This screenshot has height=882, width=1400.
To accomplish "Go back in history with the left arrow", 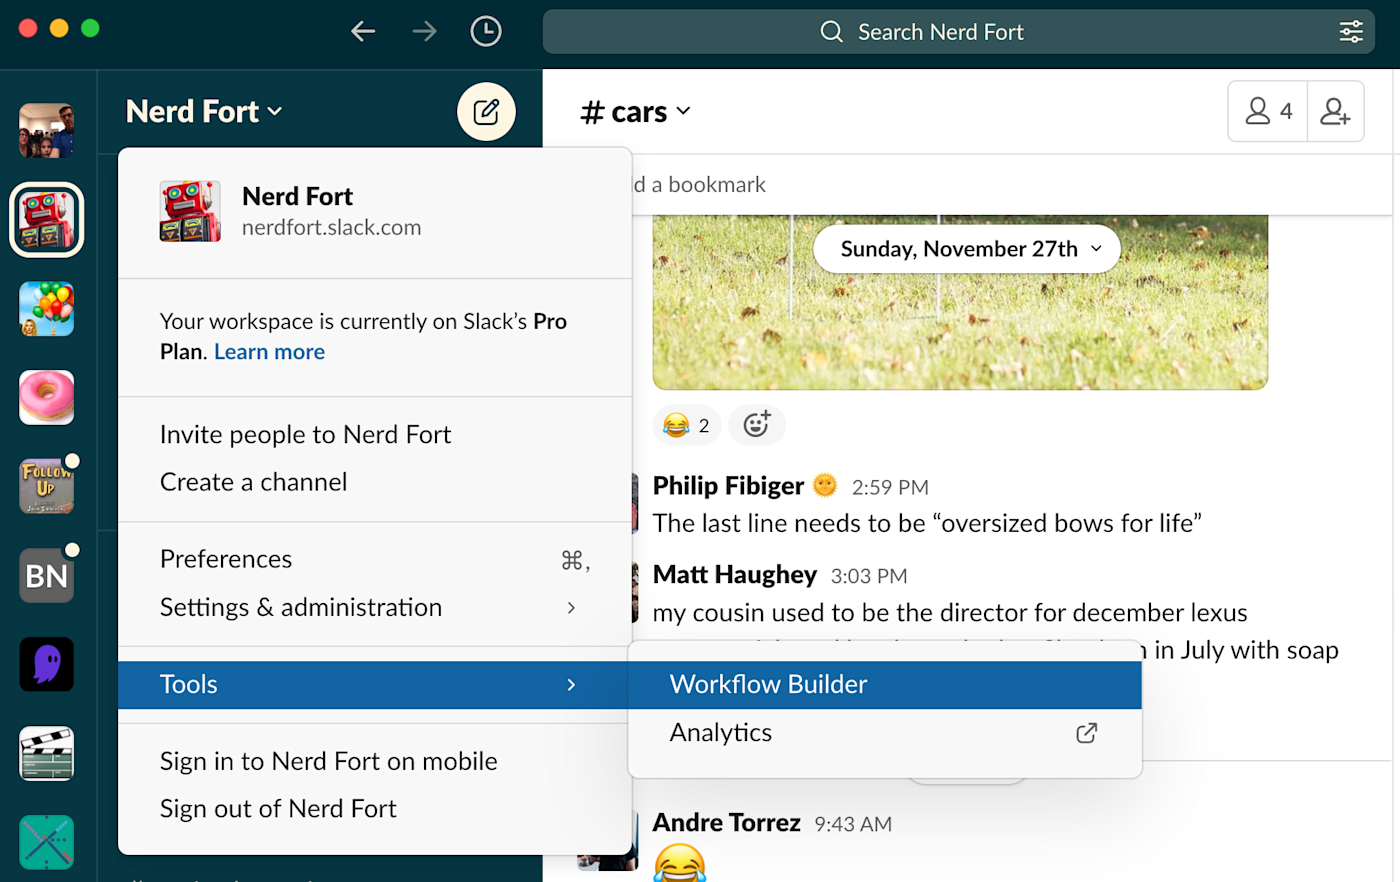I will coord(363,32).
